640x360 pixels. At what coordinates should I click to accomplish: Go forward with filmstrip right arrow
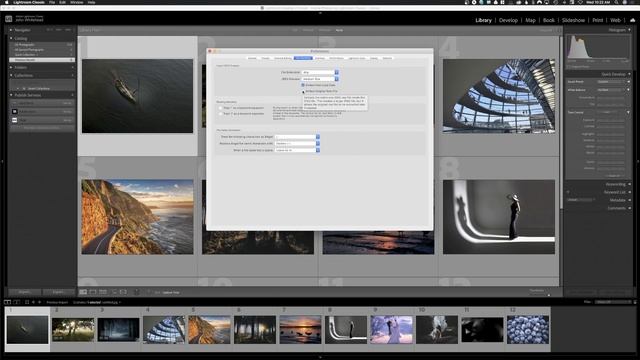(40, 302)
